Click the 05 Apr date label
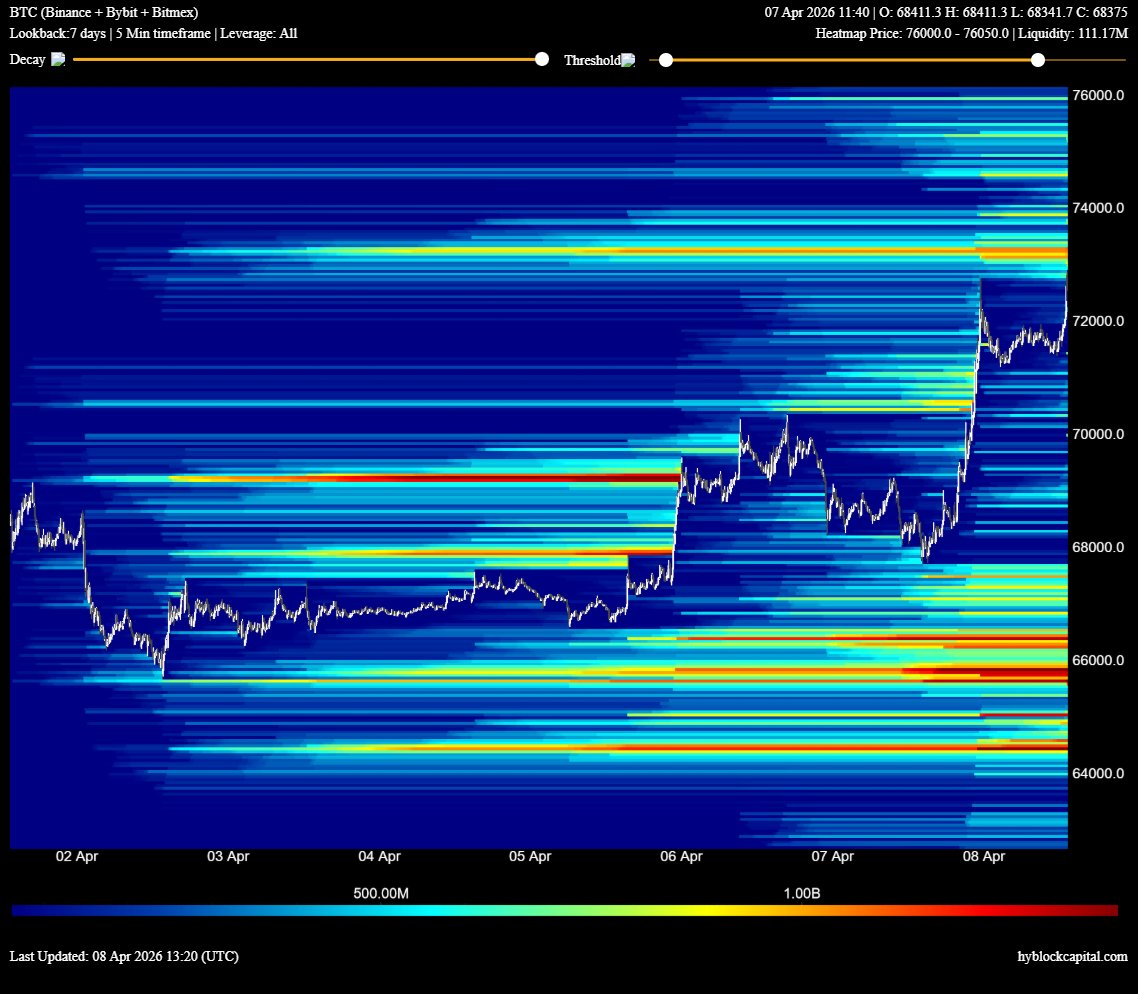Image resolution: width=1138 pixels, height=994 pixels. click(x=530, y=856)
